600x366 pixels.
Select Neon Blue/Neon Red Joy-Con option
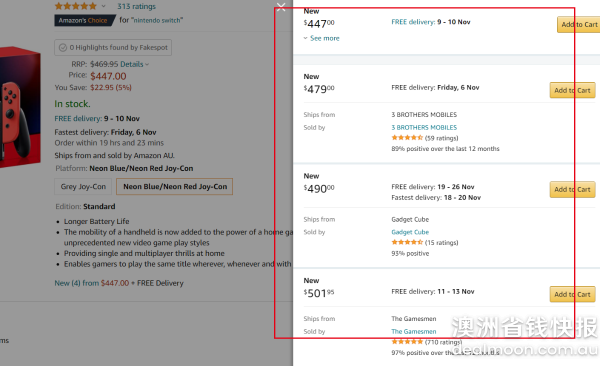click(x=174, y=186)
